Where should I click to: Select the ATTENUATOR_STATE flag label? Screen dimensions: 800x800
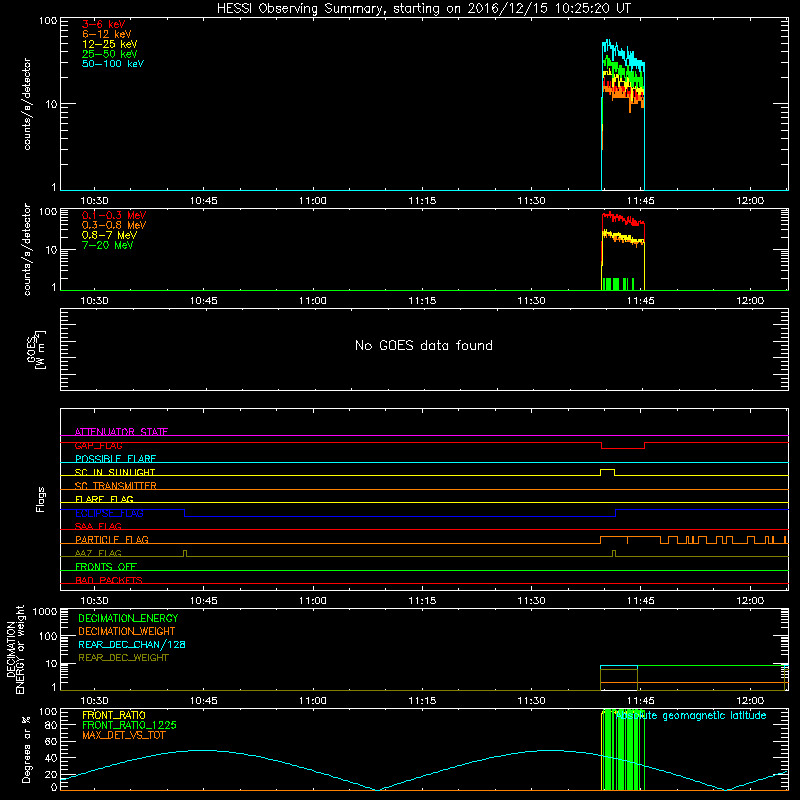pyautogui.click(x=121, y=432)
